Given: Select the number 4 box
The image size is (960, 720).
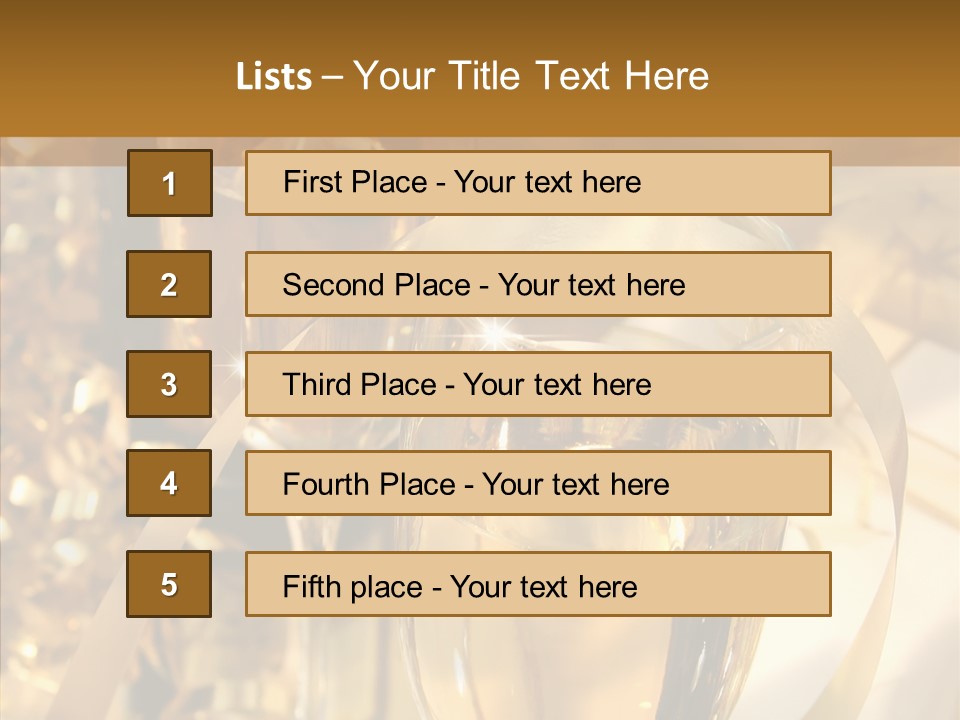Looking at the screenshot, I should tap(169, 483).
